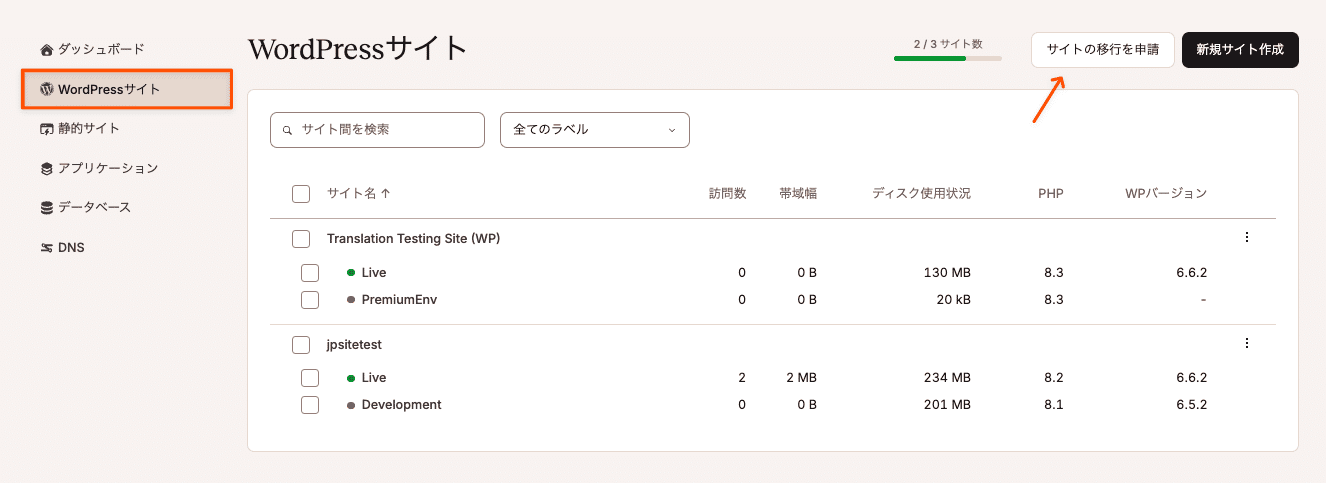Check the select-all checkbox beside サイト名

[301, 194]
